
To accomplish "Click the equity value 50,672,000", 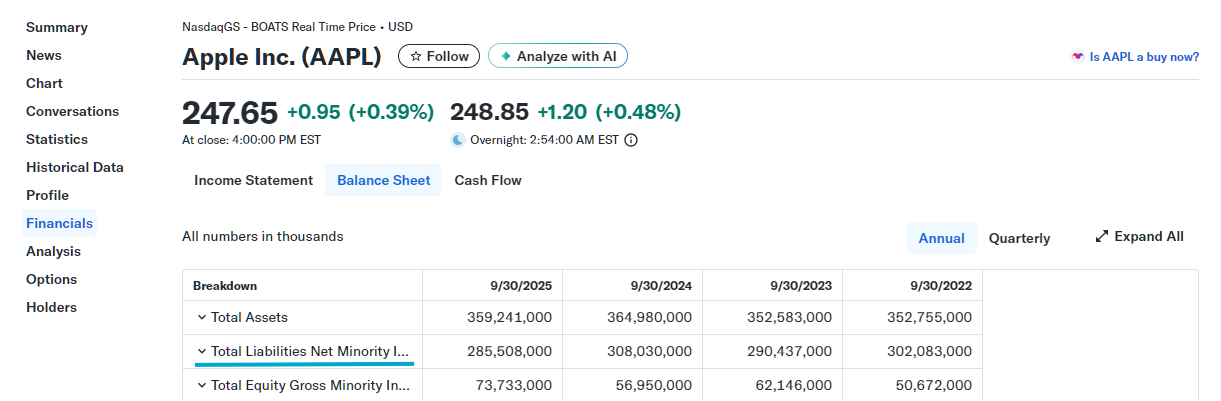I will click(933, 385).
